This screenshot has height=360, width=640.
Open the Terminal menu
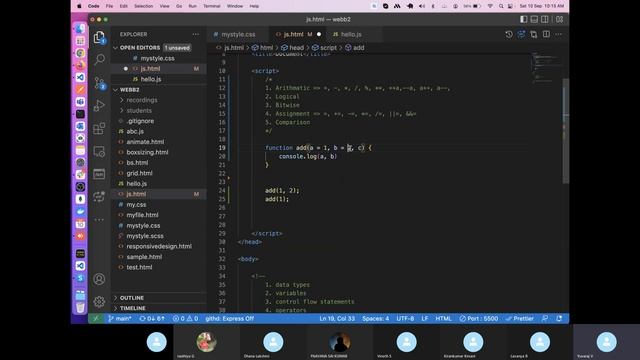pyautogui.click(x=212, y=6)
